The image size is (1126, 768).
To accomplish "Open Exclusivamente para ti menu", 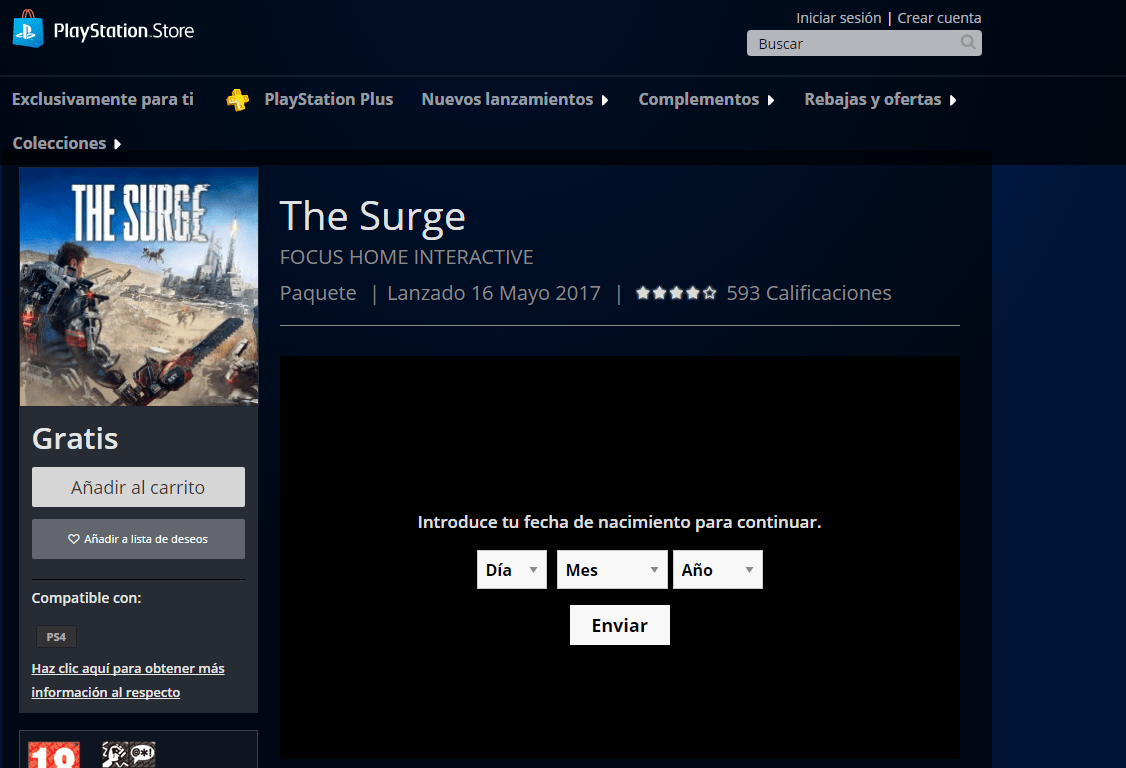I will click(103, 99).
